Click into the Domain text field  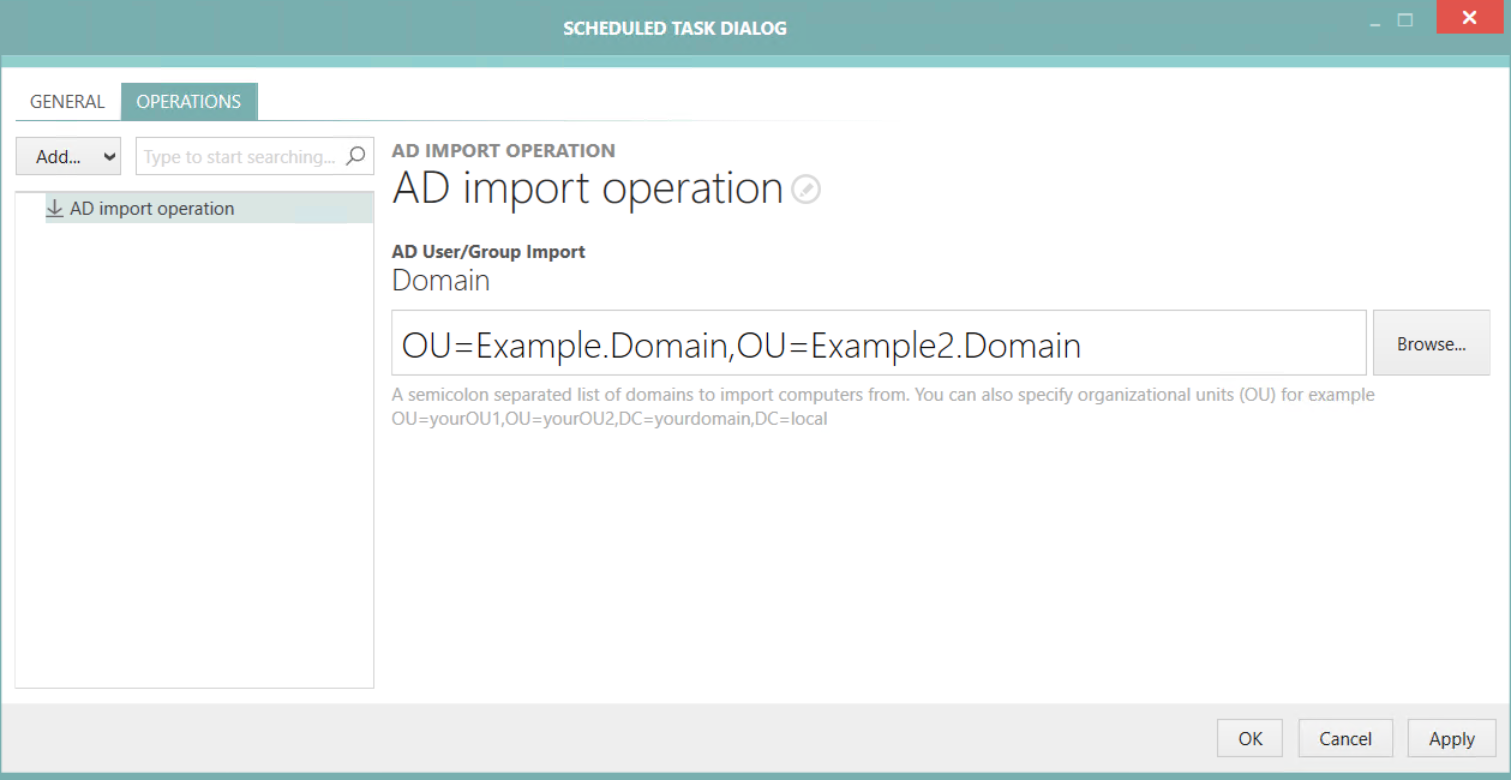(878, 345)
